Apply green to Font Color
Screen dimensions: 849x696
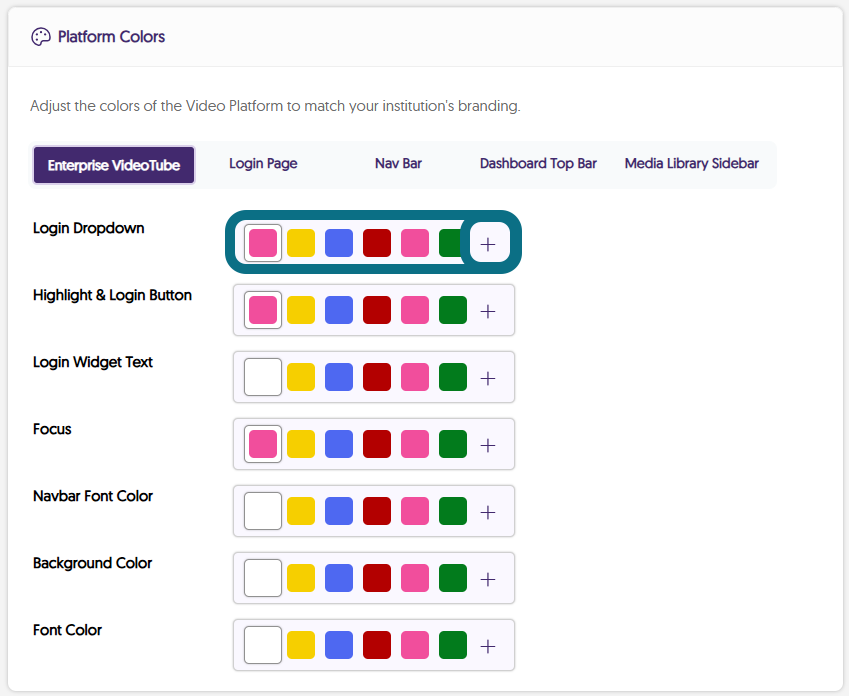(x=453, y=645)
